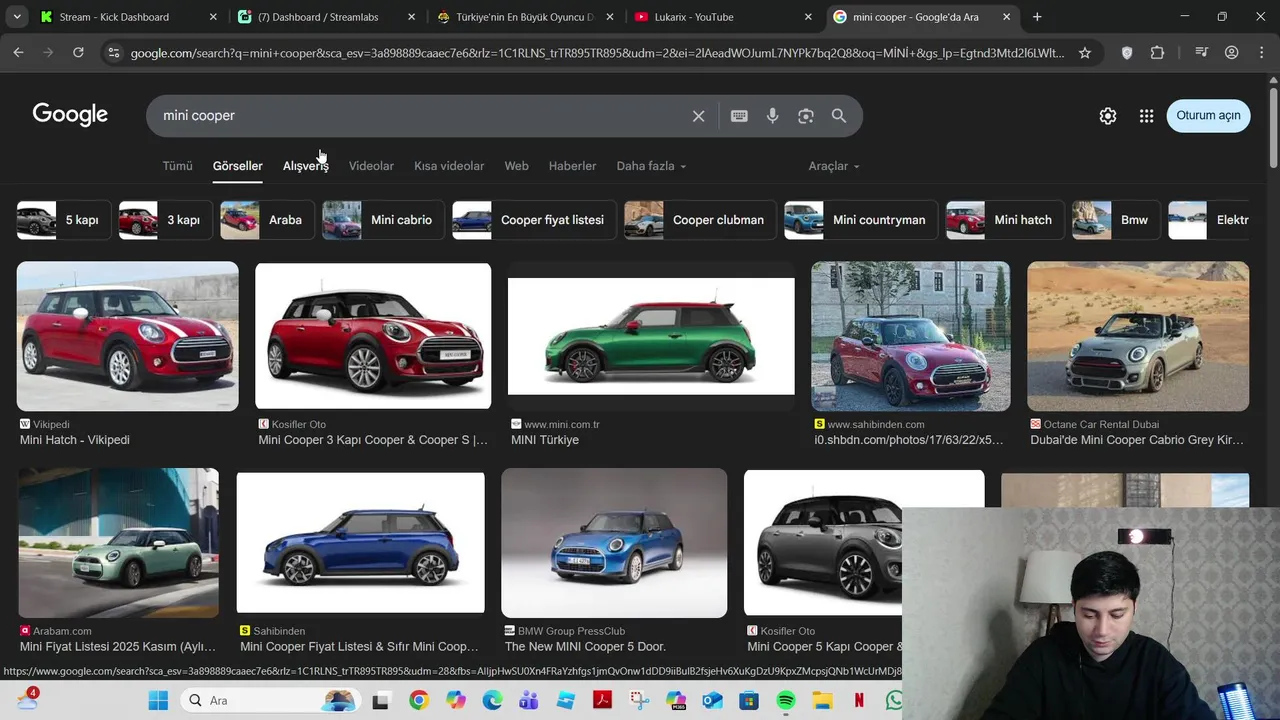The height and width of the screenshot is (720, 1280).
Task: Click the mini cooper search field
Action: [x=420, y=116]
